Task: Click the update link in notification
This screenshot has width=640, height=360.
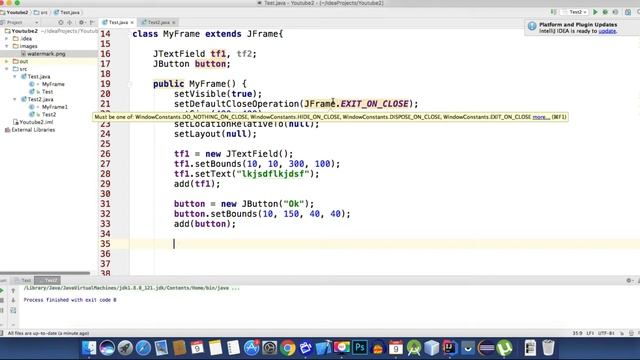Action: (x=607, y=31)
